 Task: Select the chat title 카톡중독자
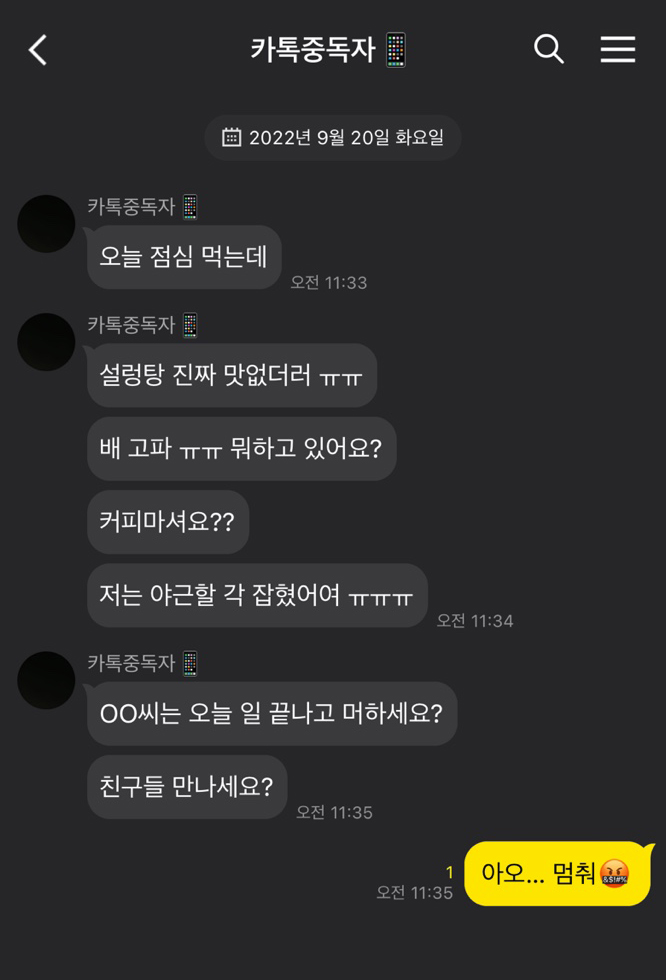coord(312,49)
